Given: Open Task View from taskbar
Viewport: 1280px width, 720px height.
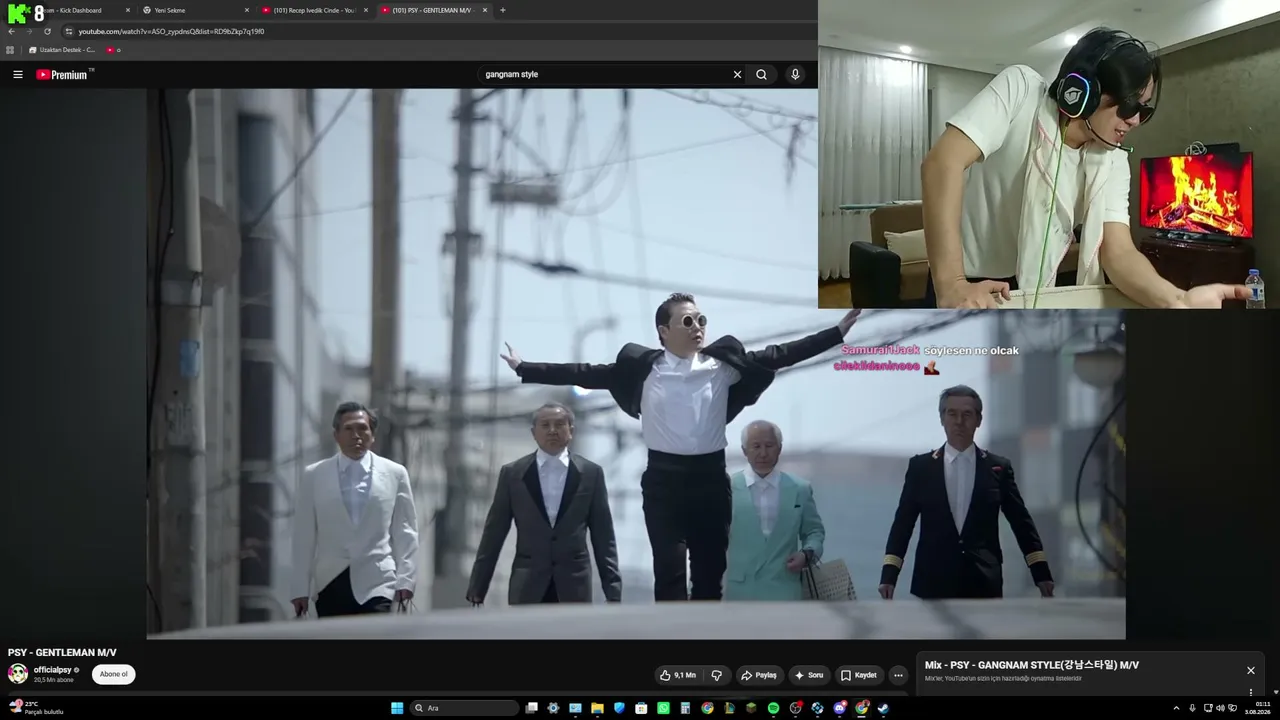Looking at the screenshot, I should (532, 708).
